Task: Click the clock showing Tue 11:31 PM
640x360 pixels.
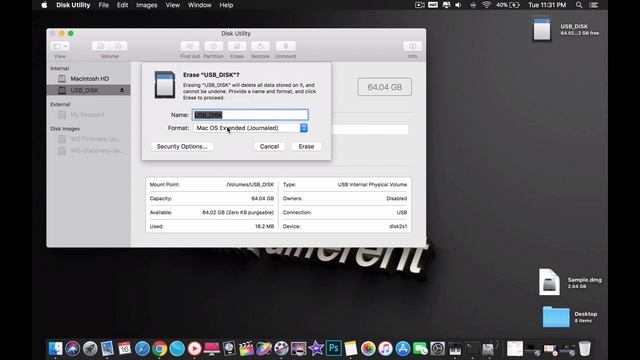Action: point(547,5)
